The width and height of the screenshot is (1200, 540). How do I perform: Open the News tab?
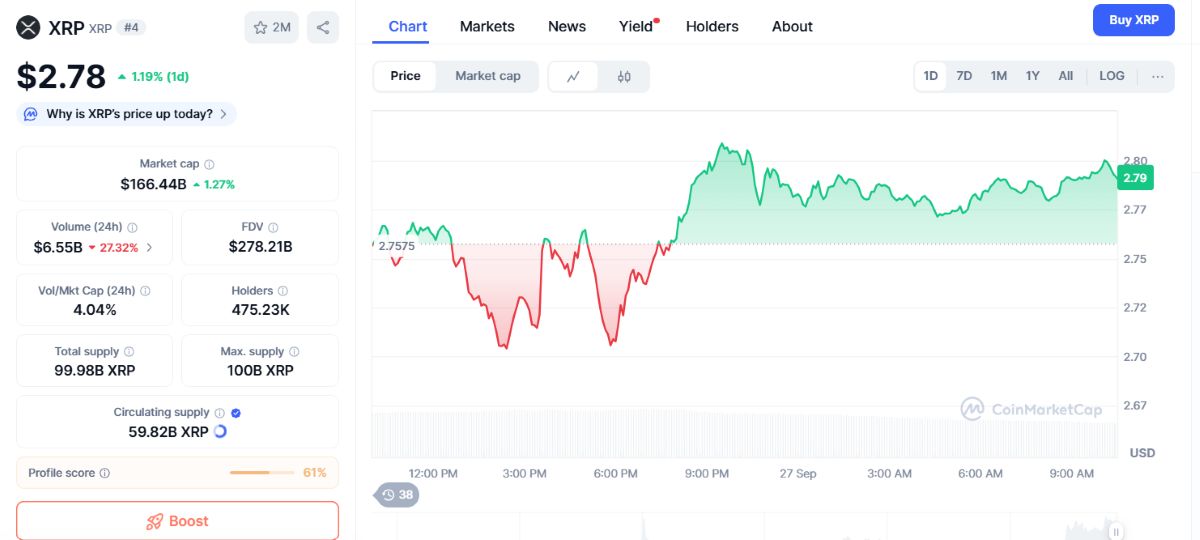click(567, 26)
